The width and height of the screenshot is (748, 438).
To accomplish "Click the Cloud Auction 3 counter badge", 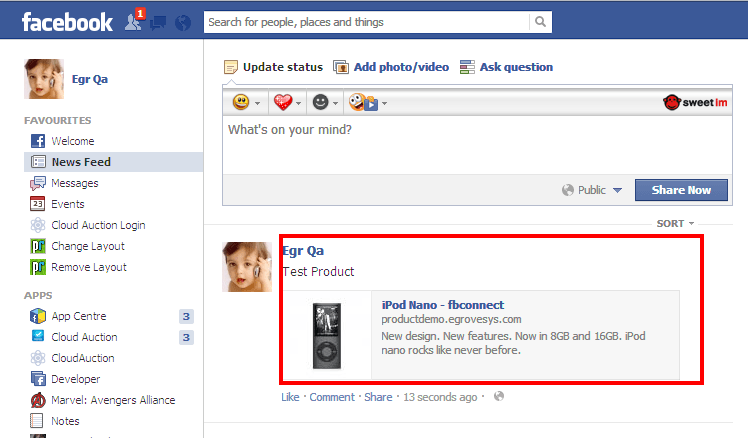I will click(187, 337).
